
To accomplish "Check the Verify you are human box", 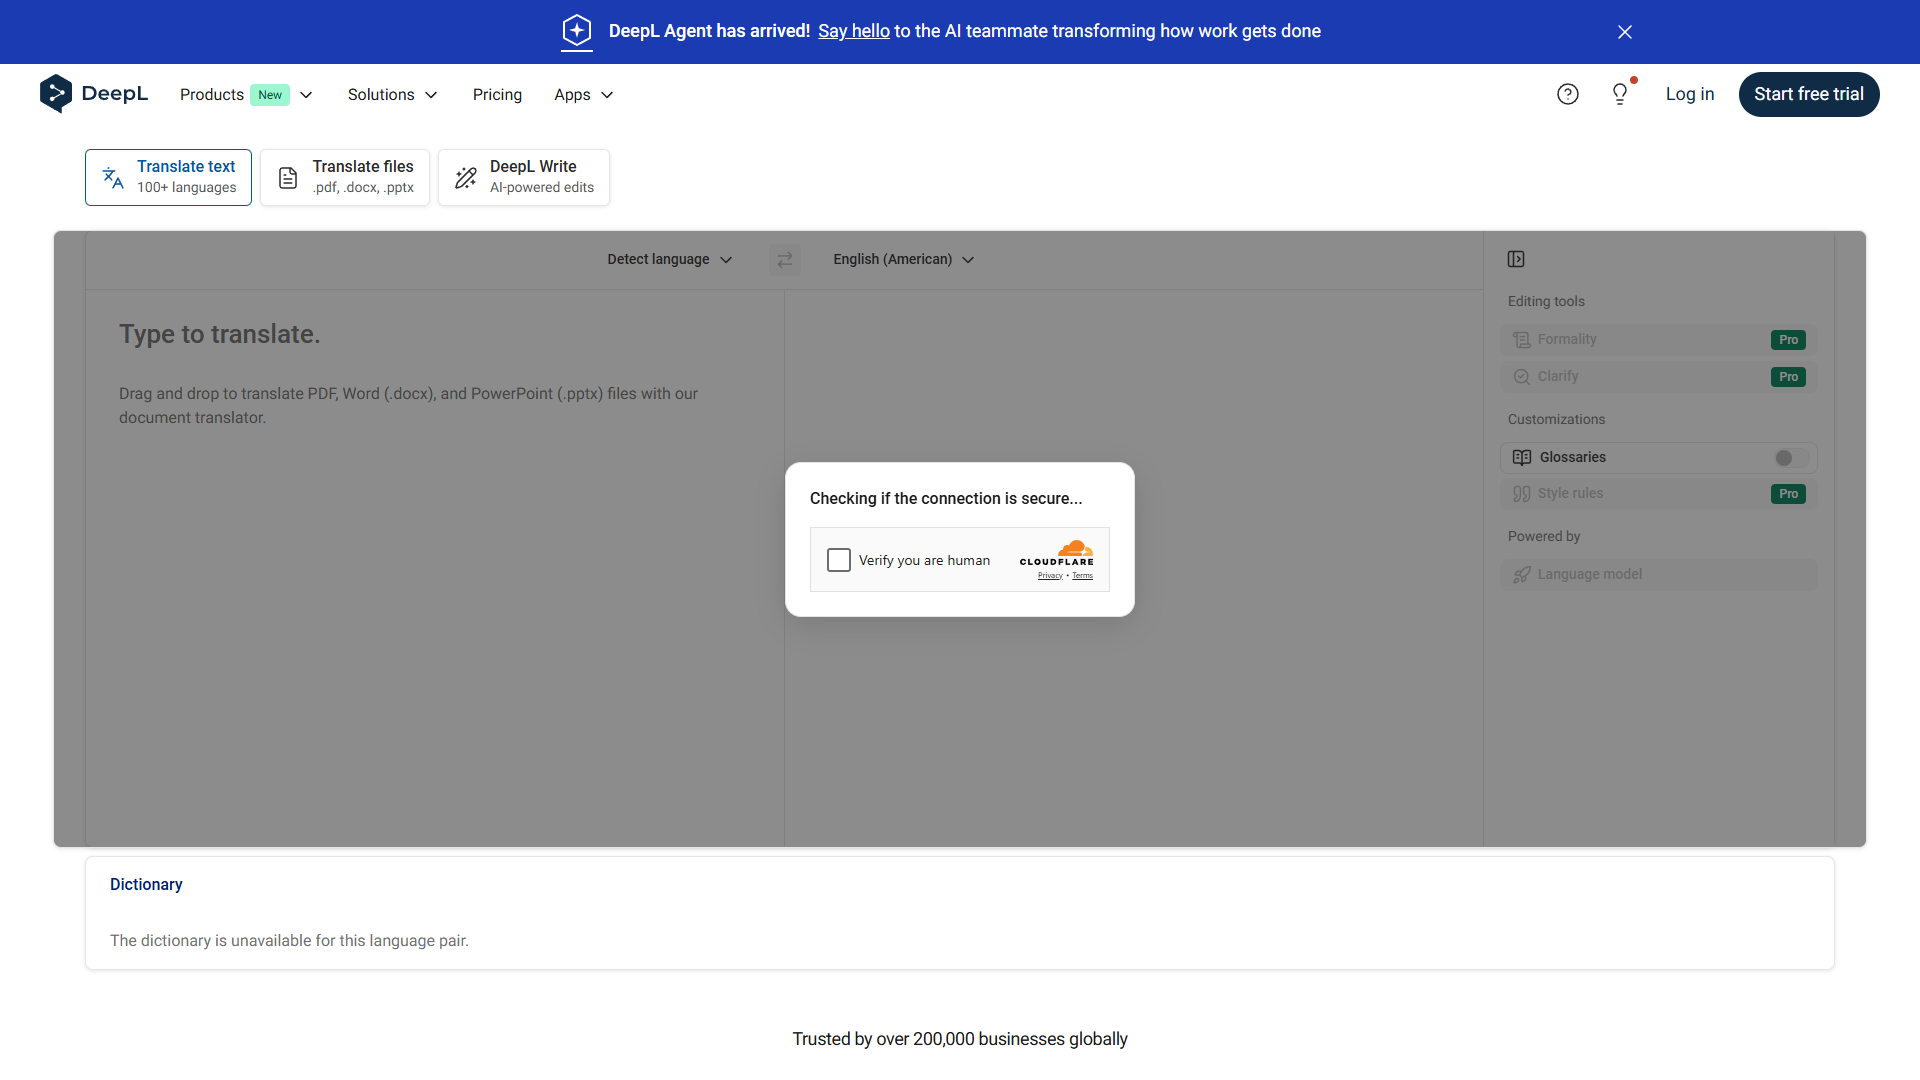I will coord(839,560).
